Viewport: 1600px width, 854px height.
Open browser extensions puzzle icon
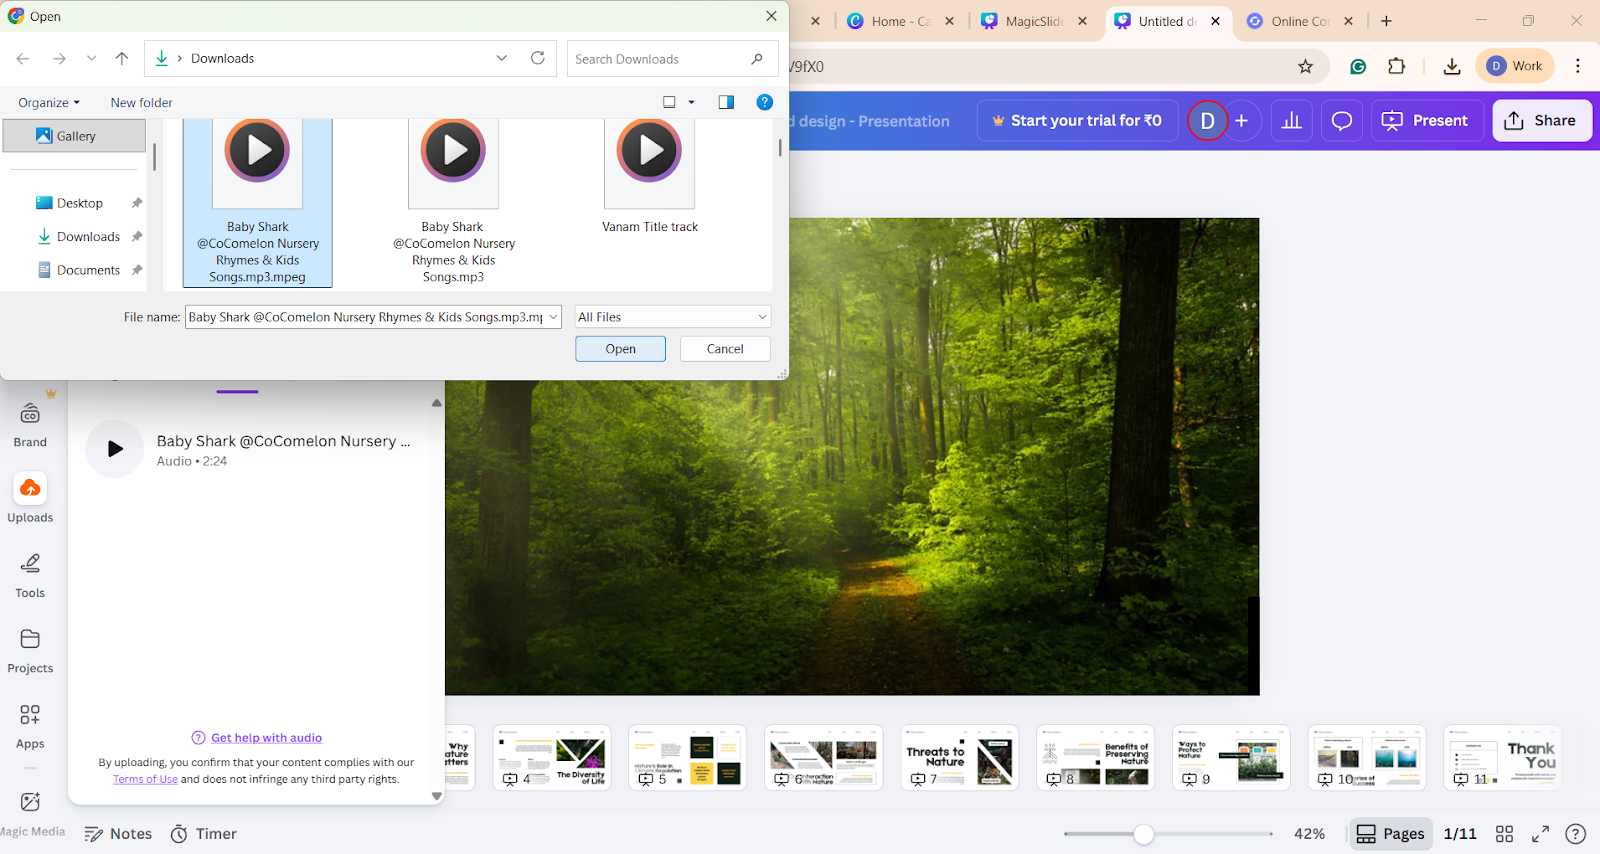(x=1397, y=66)
